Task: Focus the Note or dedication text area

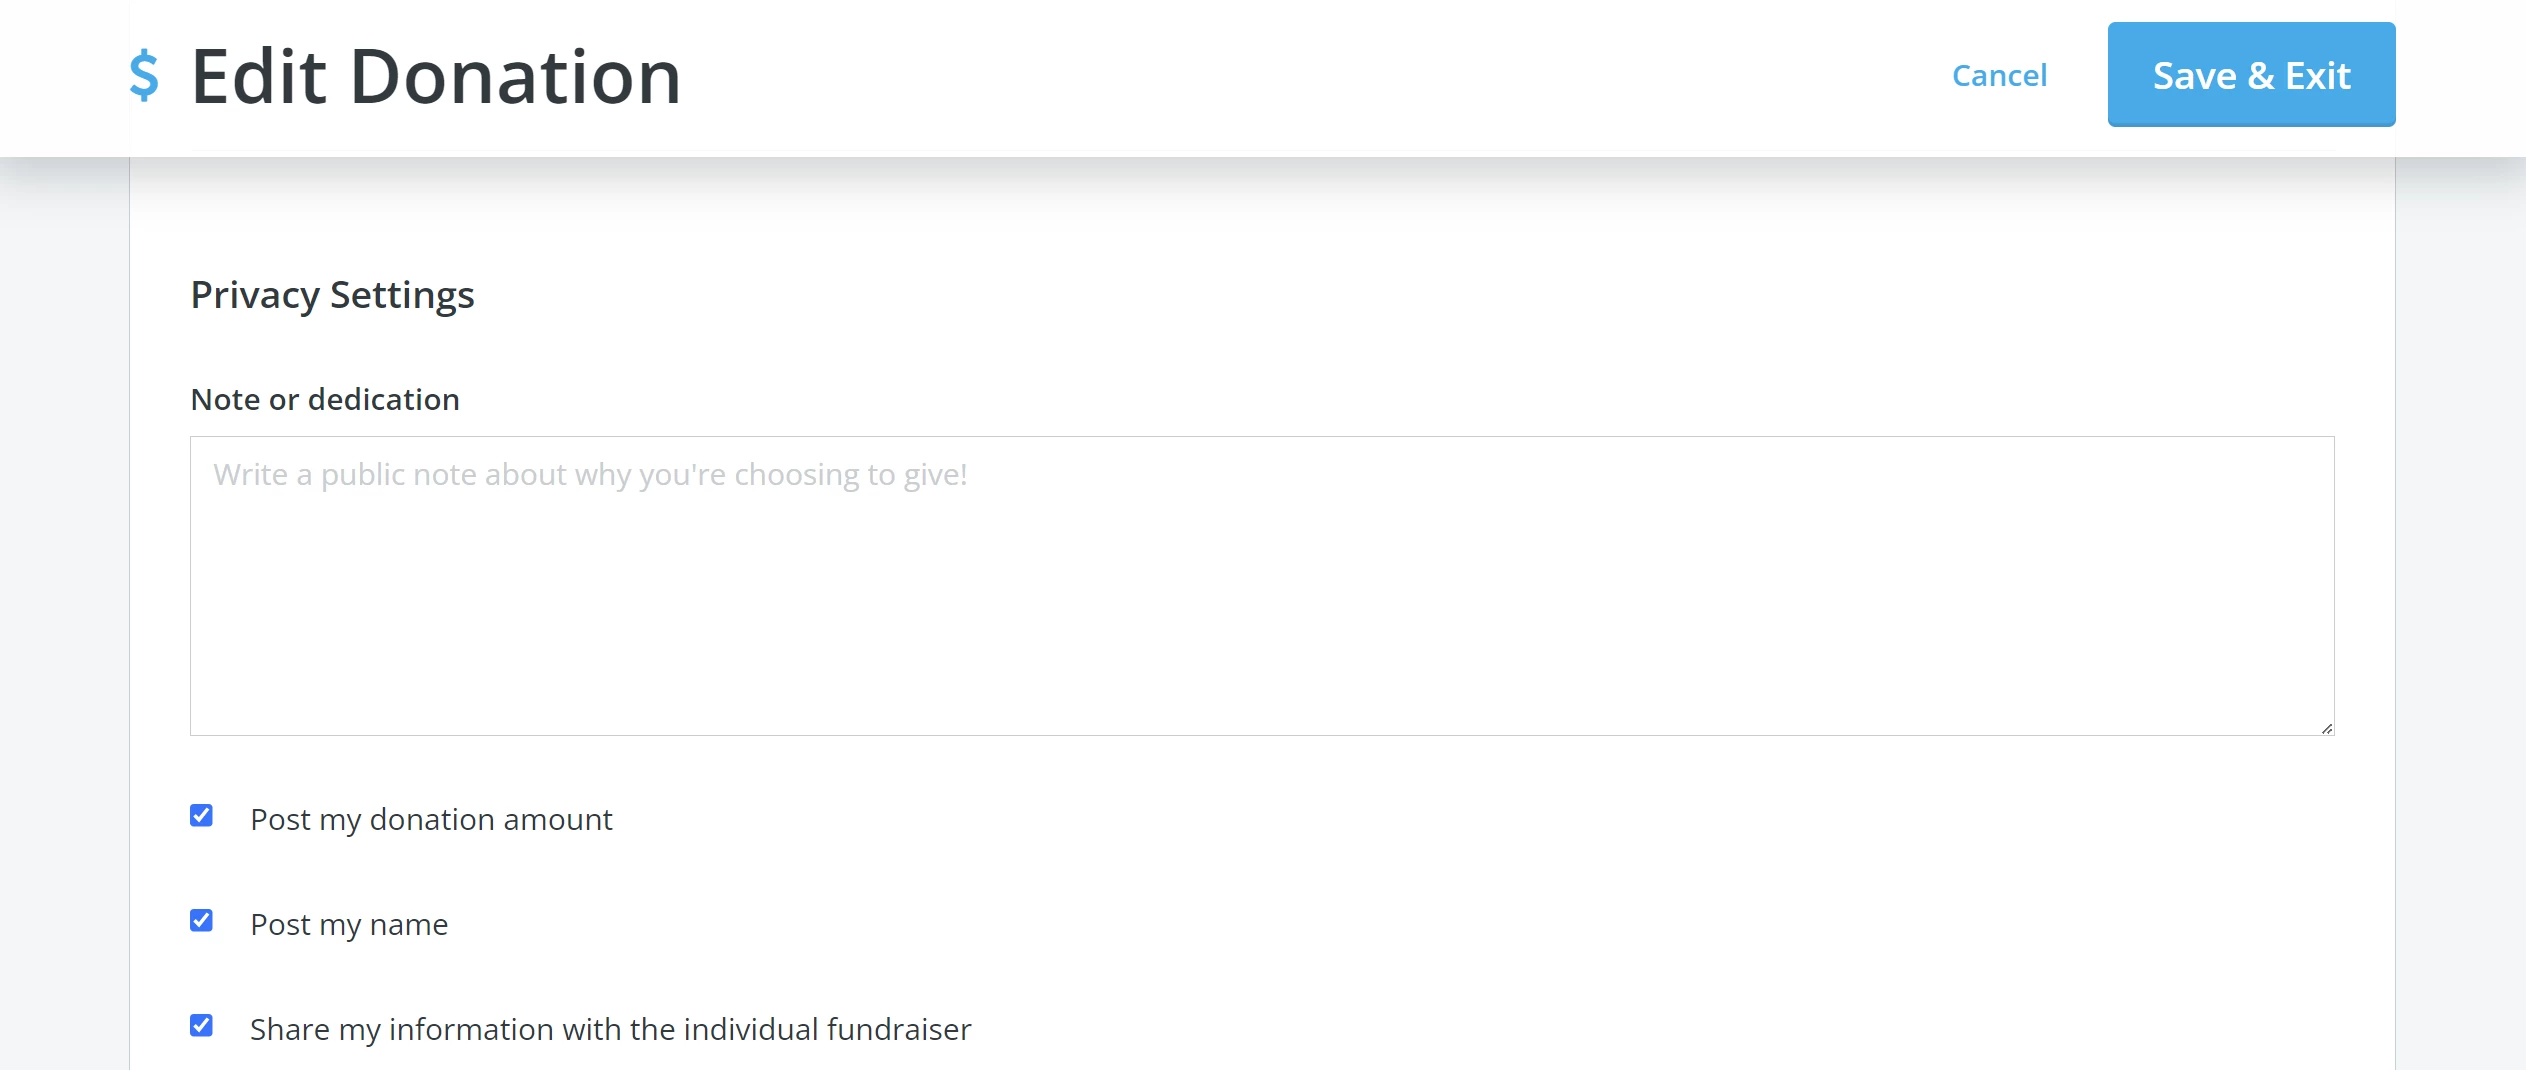Action: [1262, 586]
